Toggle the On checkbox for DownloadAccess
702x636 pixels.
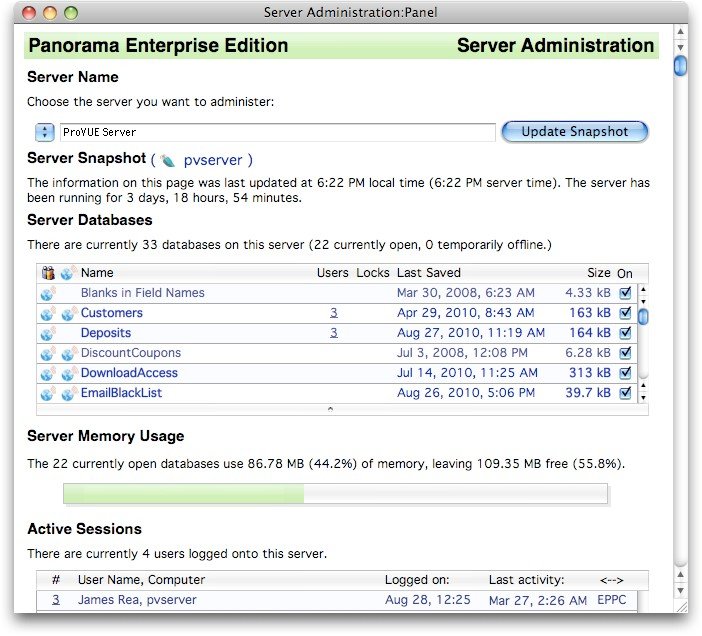click(625, 373)
